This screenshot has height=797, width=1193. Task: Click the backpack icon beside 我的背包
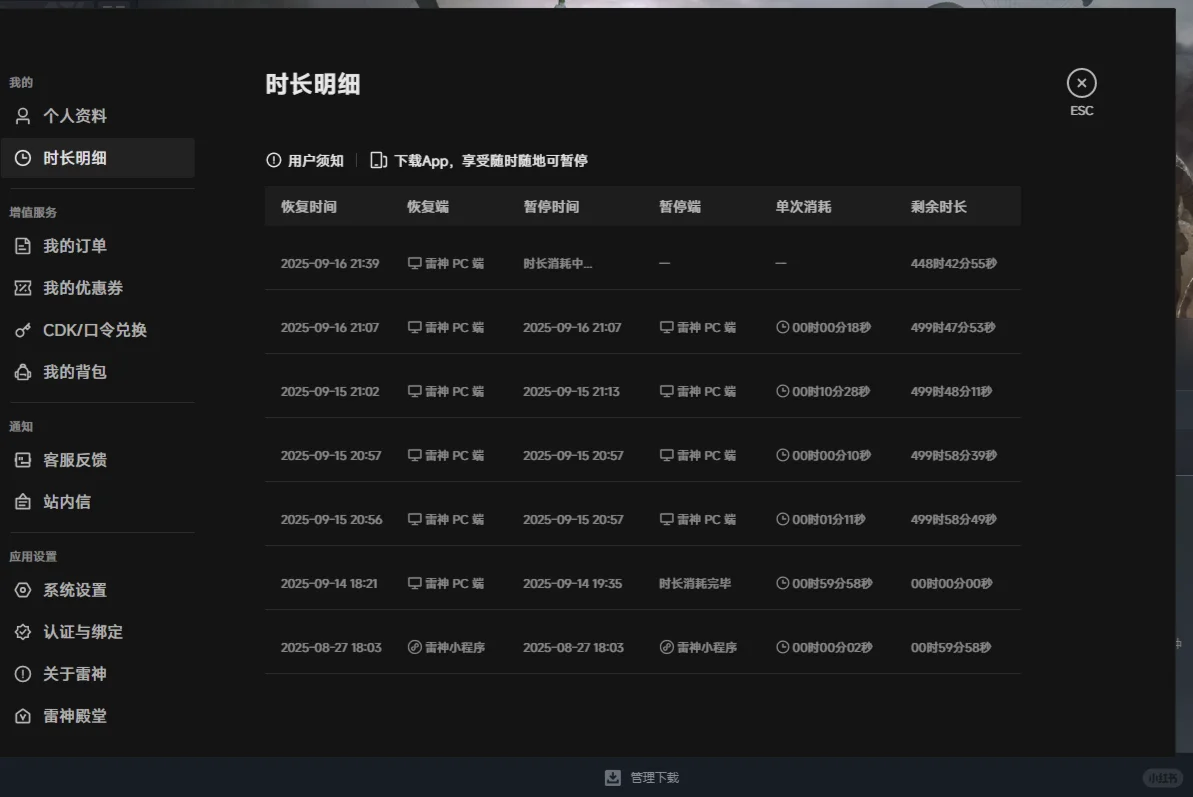(23, 372)
